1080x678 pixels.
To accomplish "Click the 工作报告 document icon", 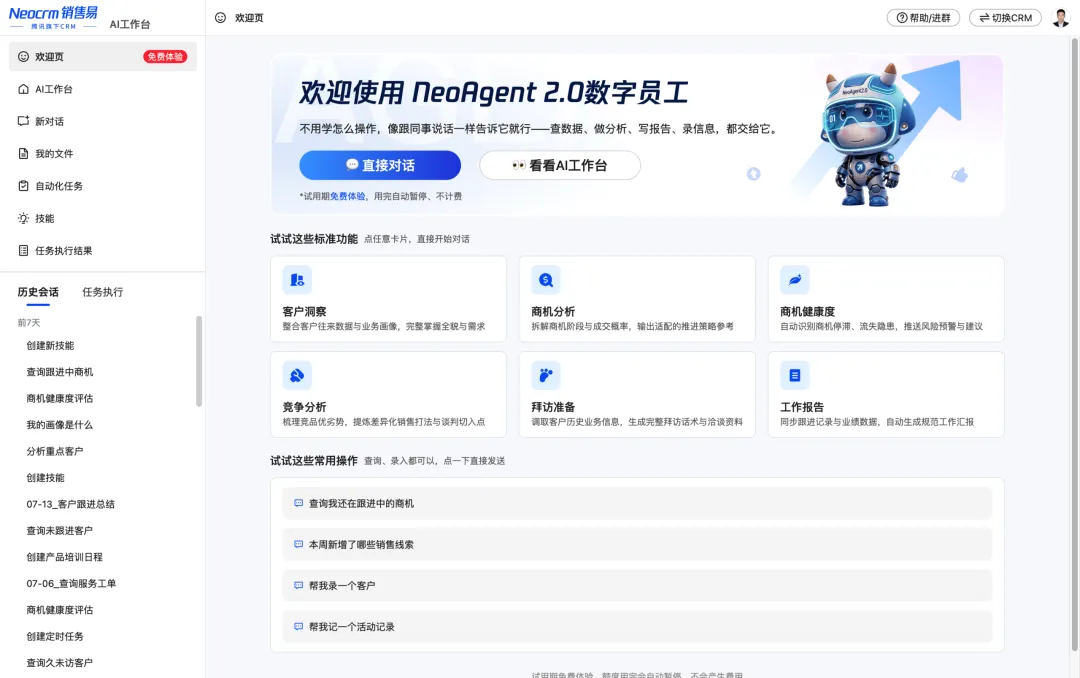I will pos(794,376).
